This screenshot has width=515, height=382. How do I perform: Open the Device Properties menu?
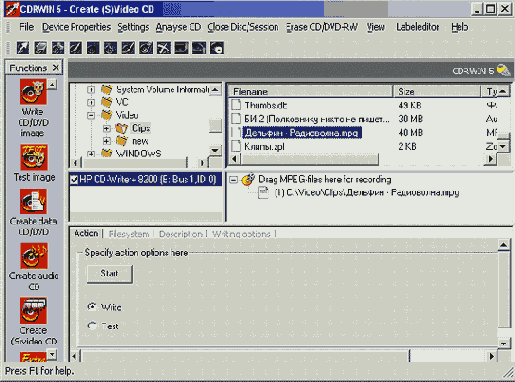(x=76, y=27)
